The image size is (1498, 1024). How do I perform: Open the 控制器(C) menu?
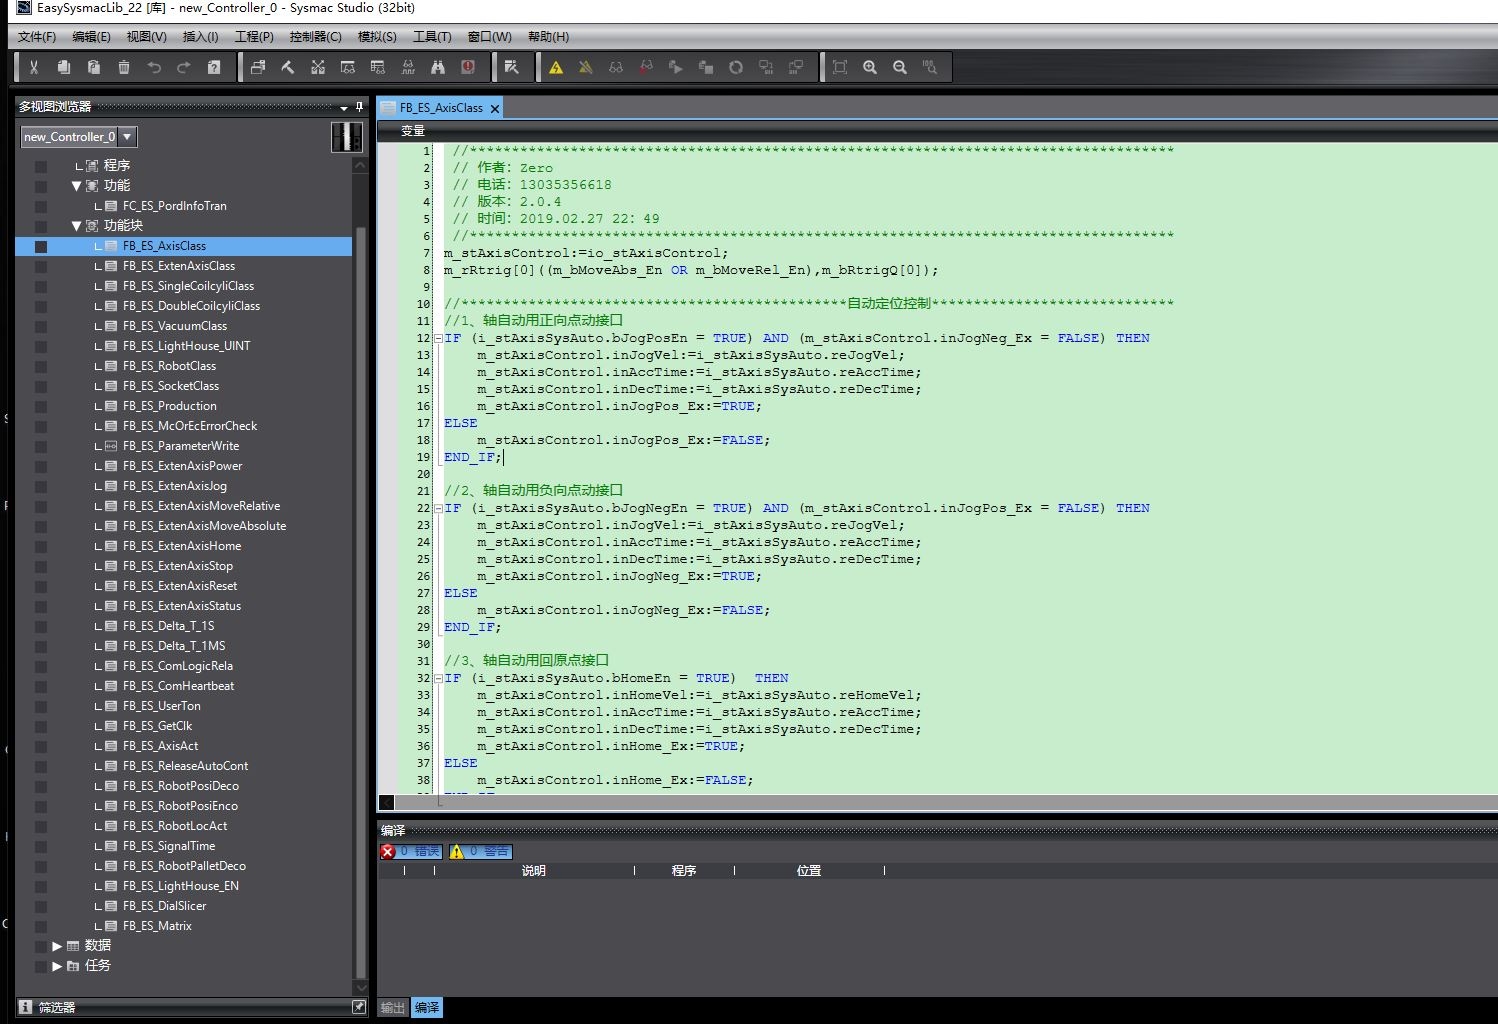tap(315, 36)
